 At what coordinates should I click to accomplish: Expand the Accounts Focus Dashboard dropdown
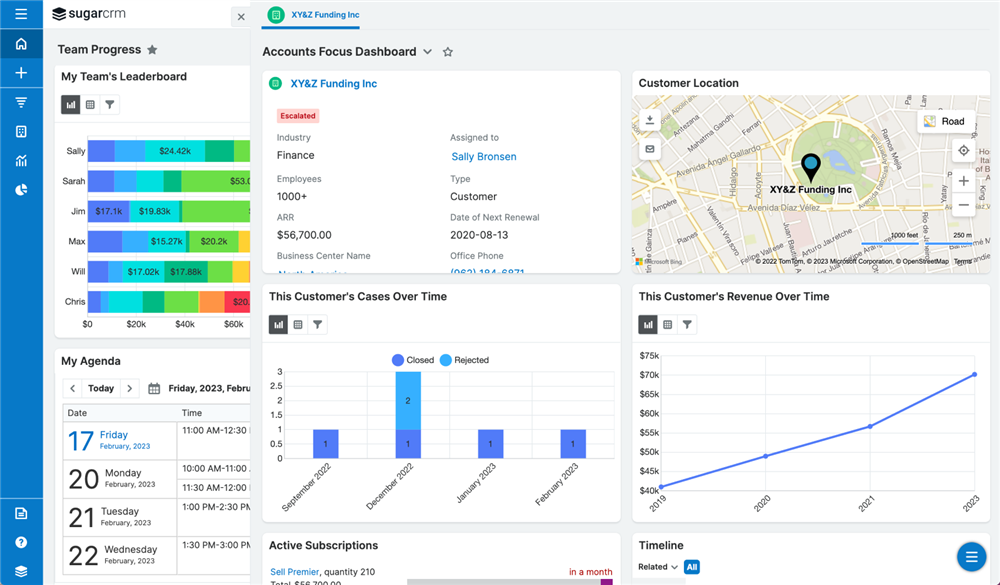(428, 52)
